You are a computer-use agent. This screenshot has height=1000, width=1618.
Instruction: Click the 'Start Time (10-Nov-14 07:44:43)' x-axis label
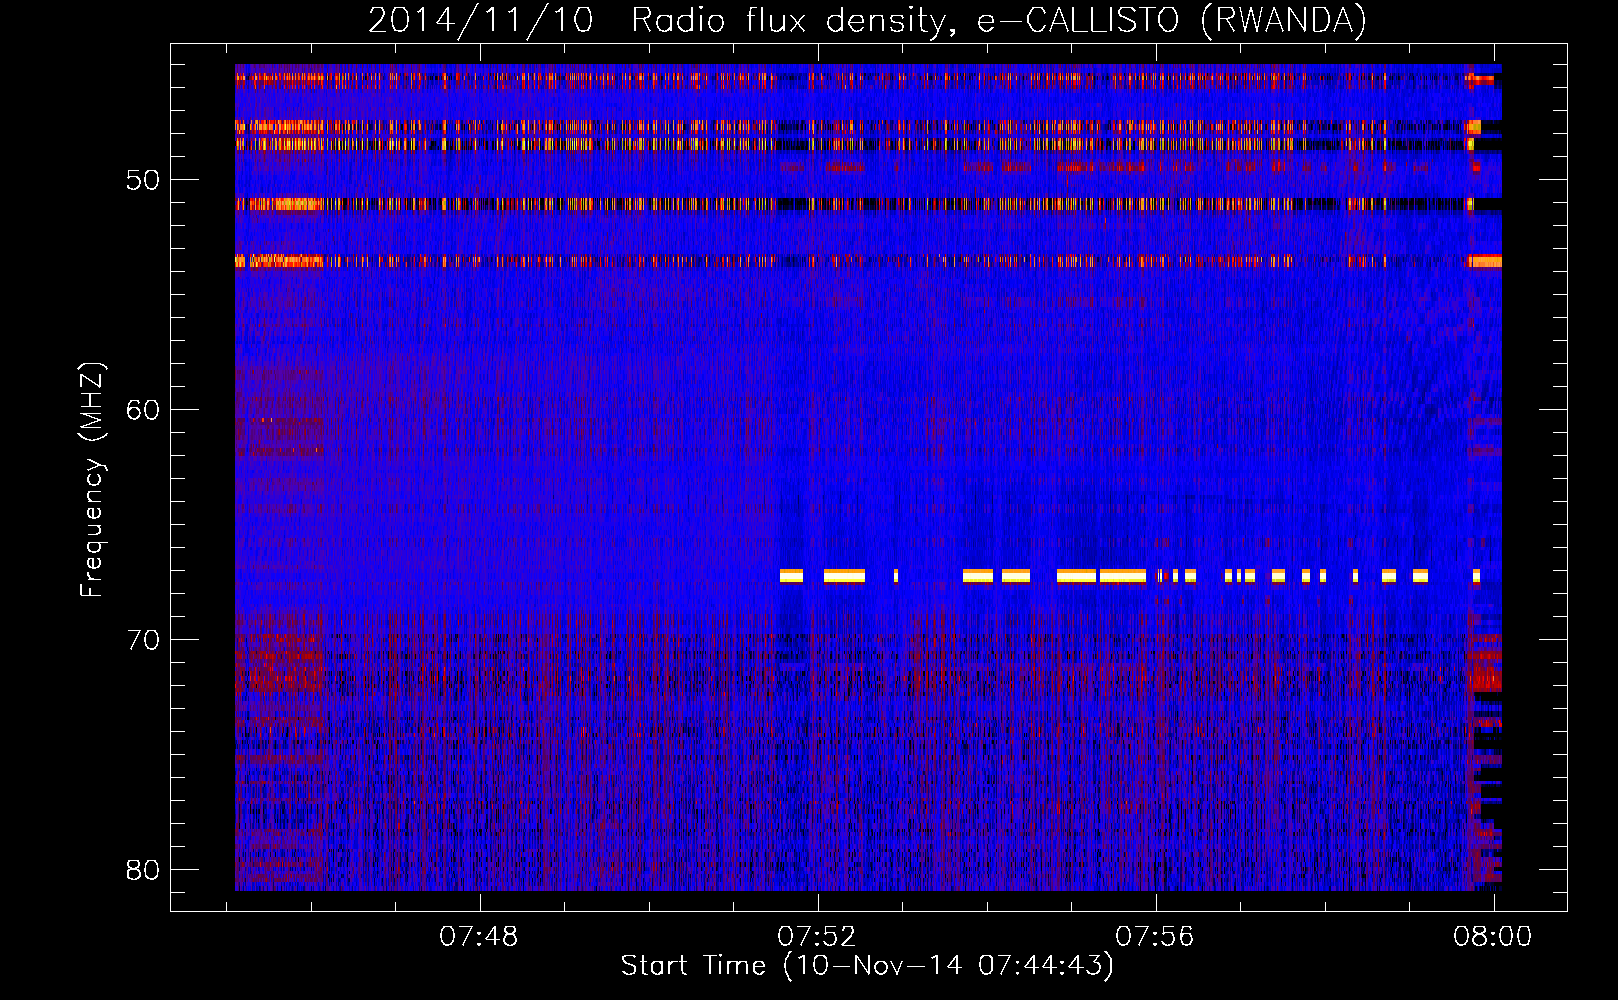coord(867,966)
